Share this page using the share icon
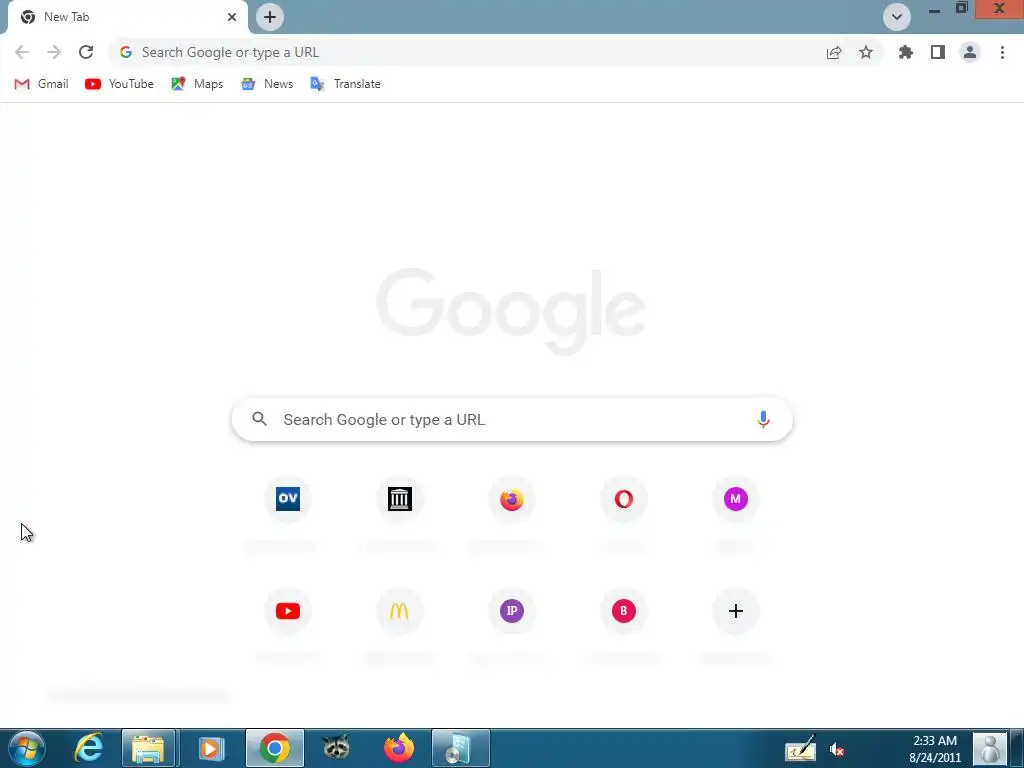Viewport: 1024px width, 768px height. point(834,52)
